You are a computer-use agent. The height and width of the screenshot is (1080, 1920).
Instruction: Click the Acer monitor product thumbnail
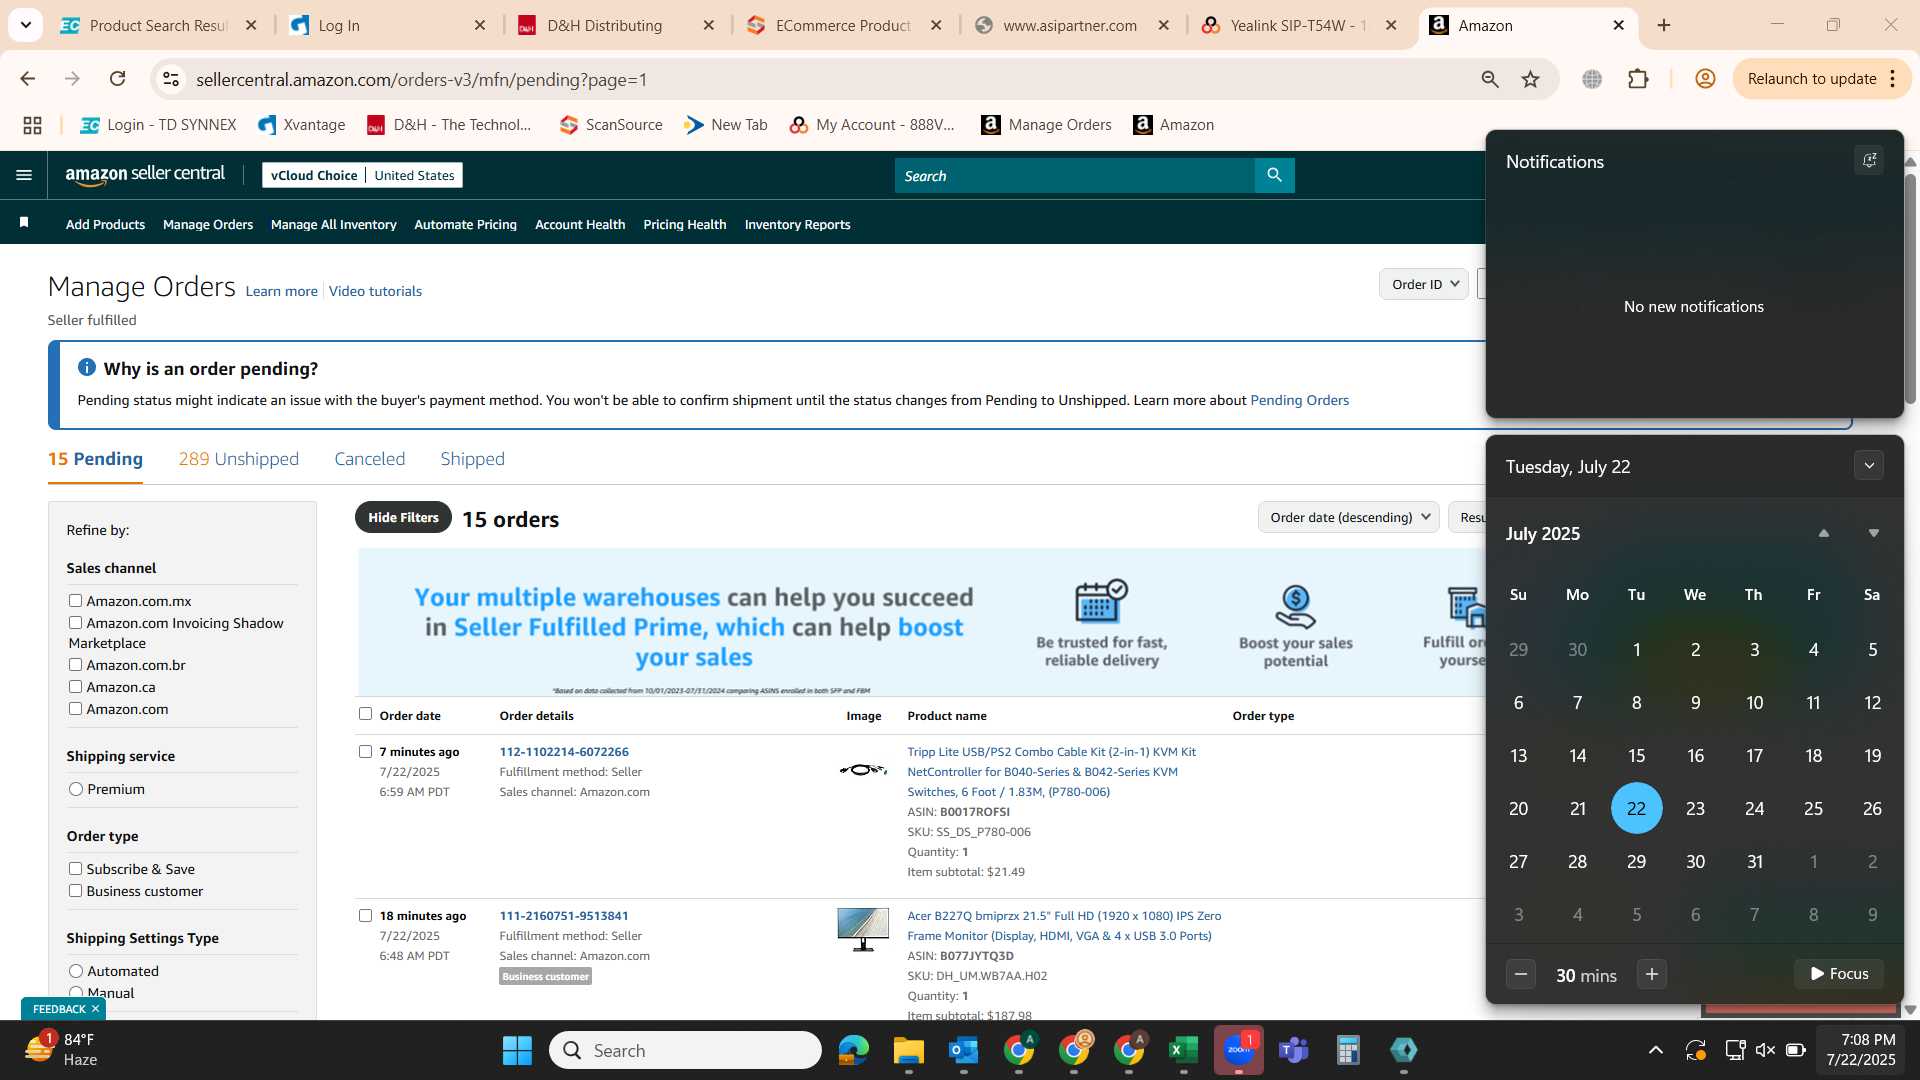click(x=863, y=929)
